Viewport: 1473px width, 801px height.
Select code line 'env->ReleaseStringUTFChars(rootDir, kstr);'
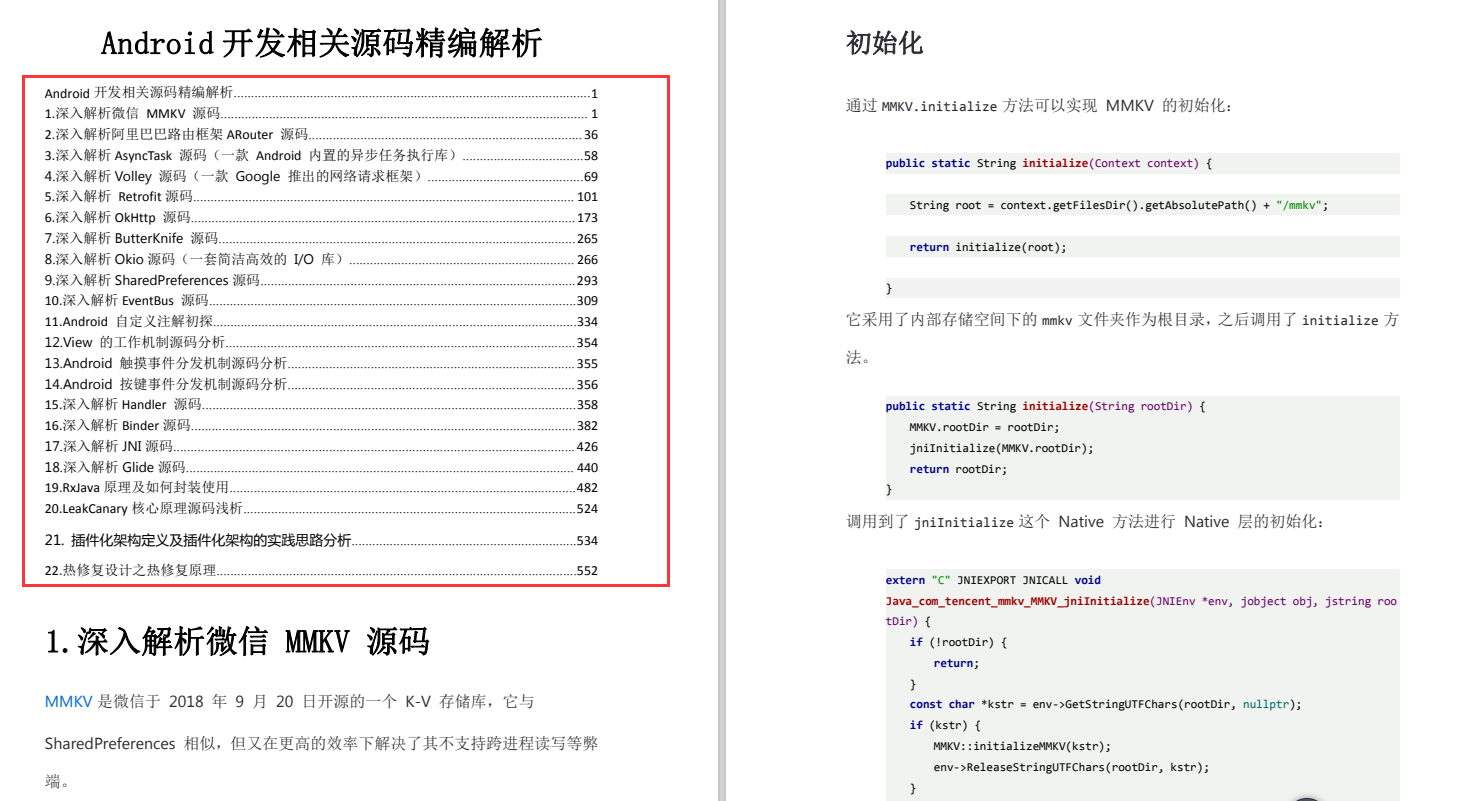pyautogui.click(x=1071, y=768)
